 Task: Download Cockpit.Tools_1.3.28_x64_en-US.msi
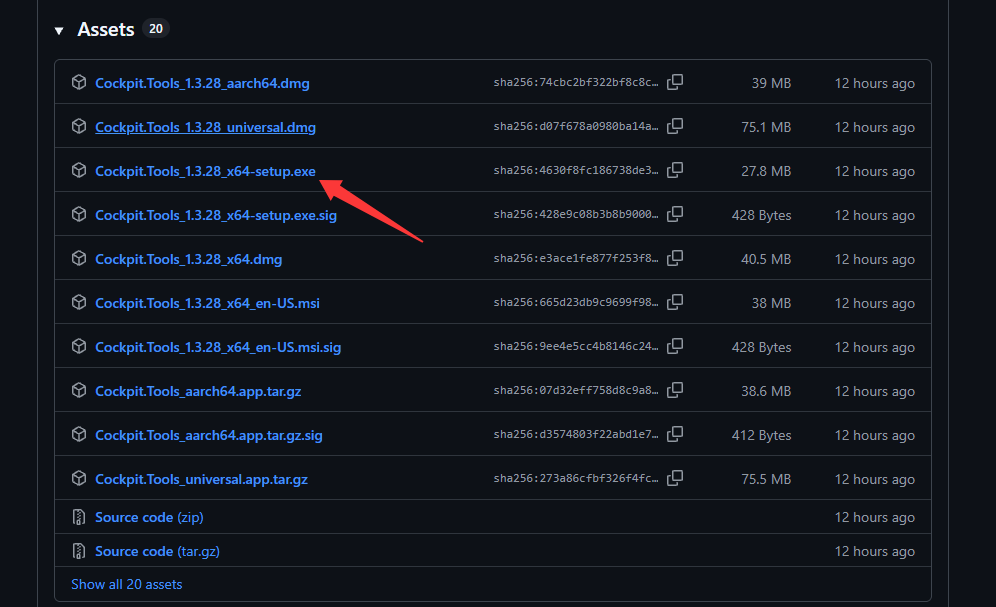click(x=207, y=304)
